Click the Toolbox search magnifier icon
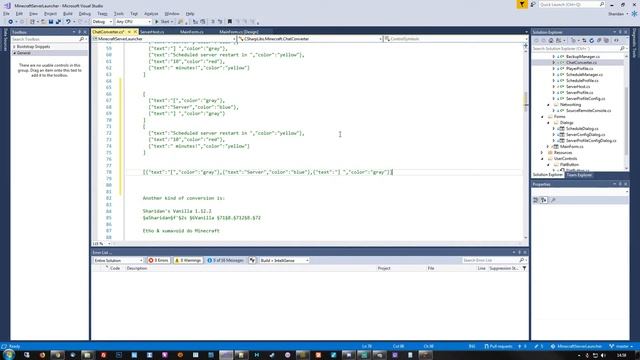The height and width of the screenshot is (360, 640). [x=82, y=39]
